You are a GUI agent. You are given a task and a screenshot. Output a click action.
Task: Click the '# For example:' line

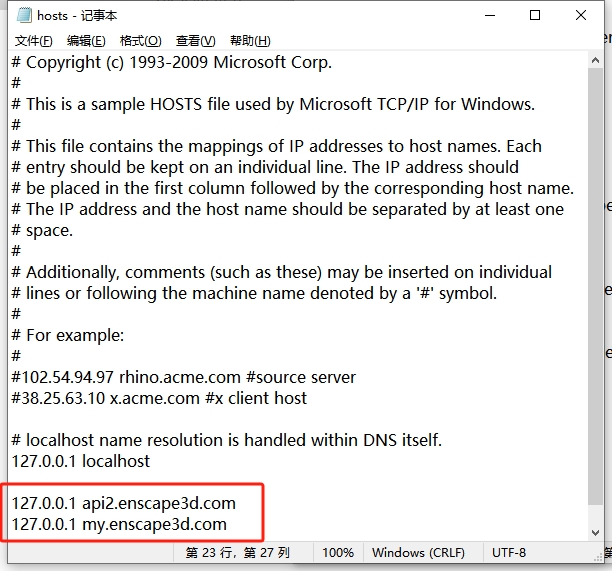[68, 335]
